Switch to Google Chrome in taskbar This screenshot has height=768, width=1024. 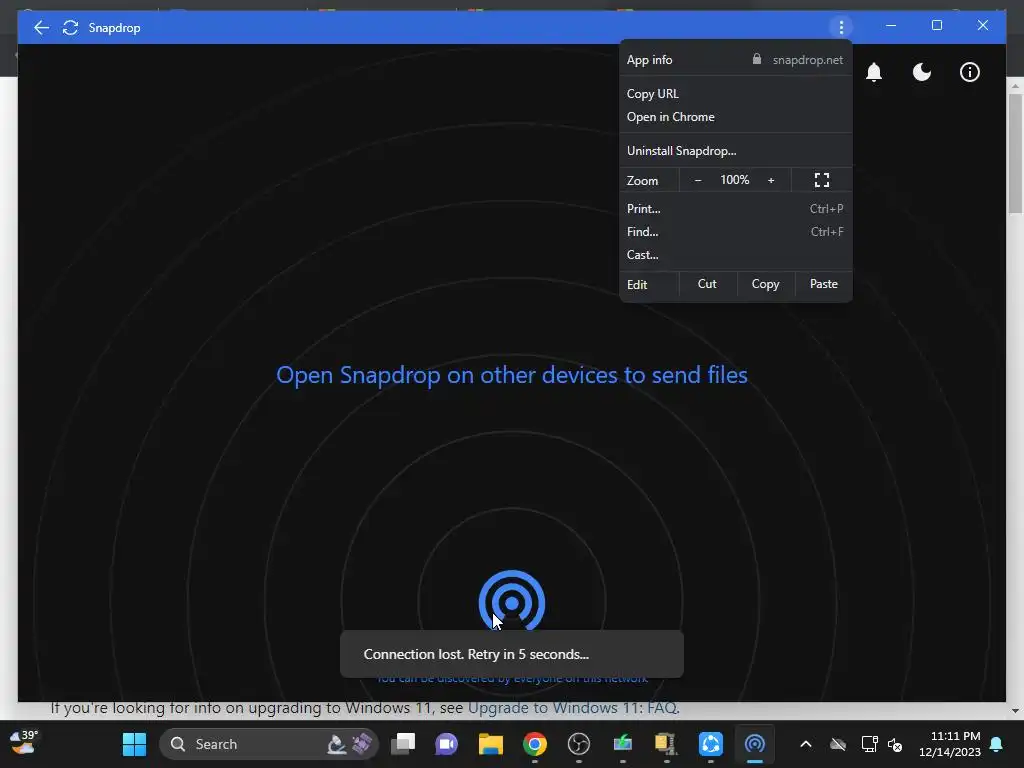535,744
